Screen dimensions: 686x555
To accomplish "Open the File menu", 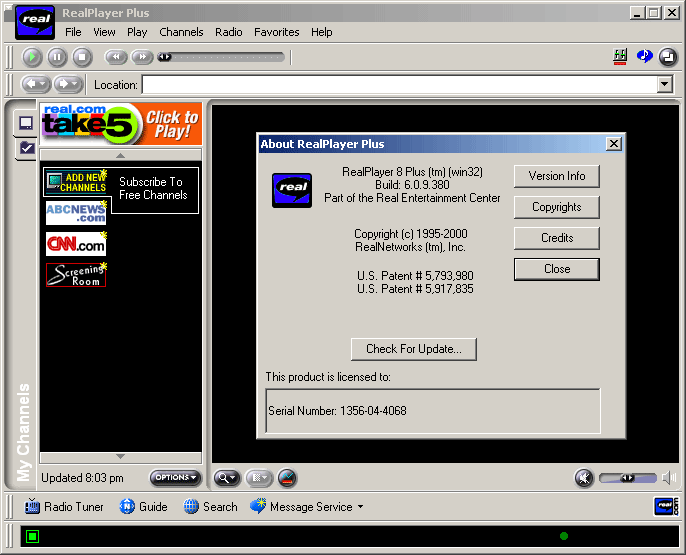I will (x=73, y=32).
